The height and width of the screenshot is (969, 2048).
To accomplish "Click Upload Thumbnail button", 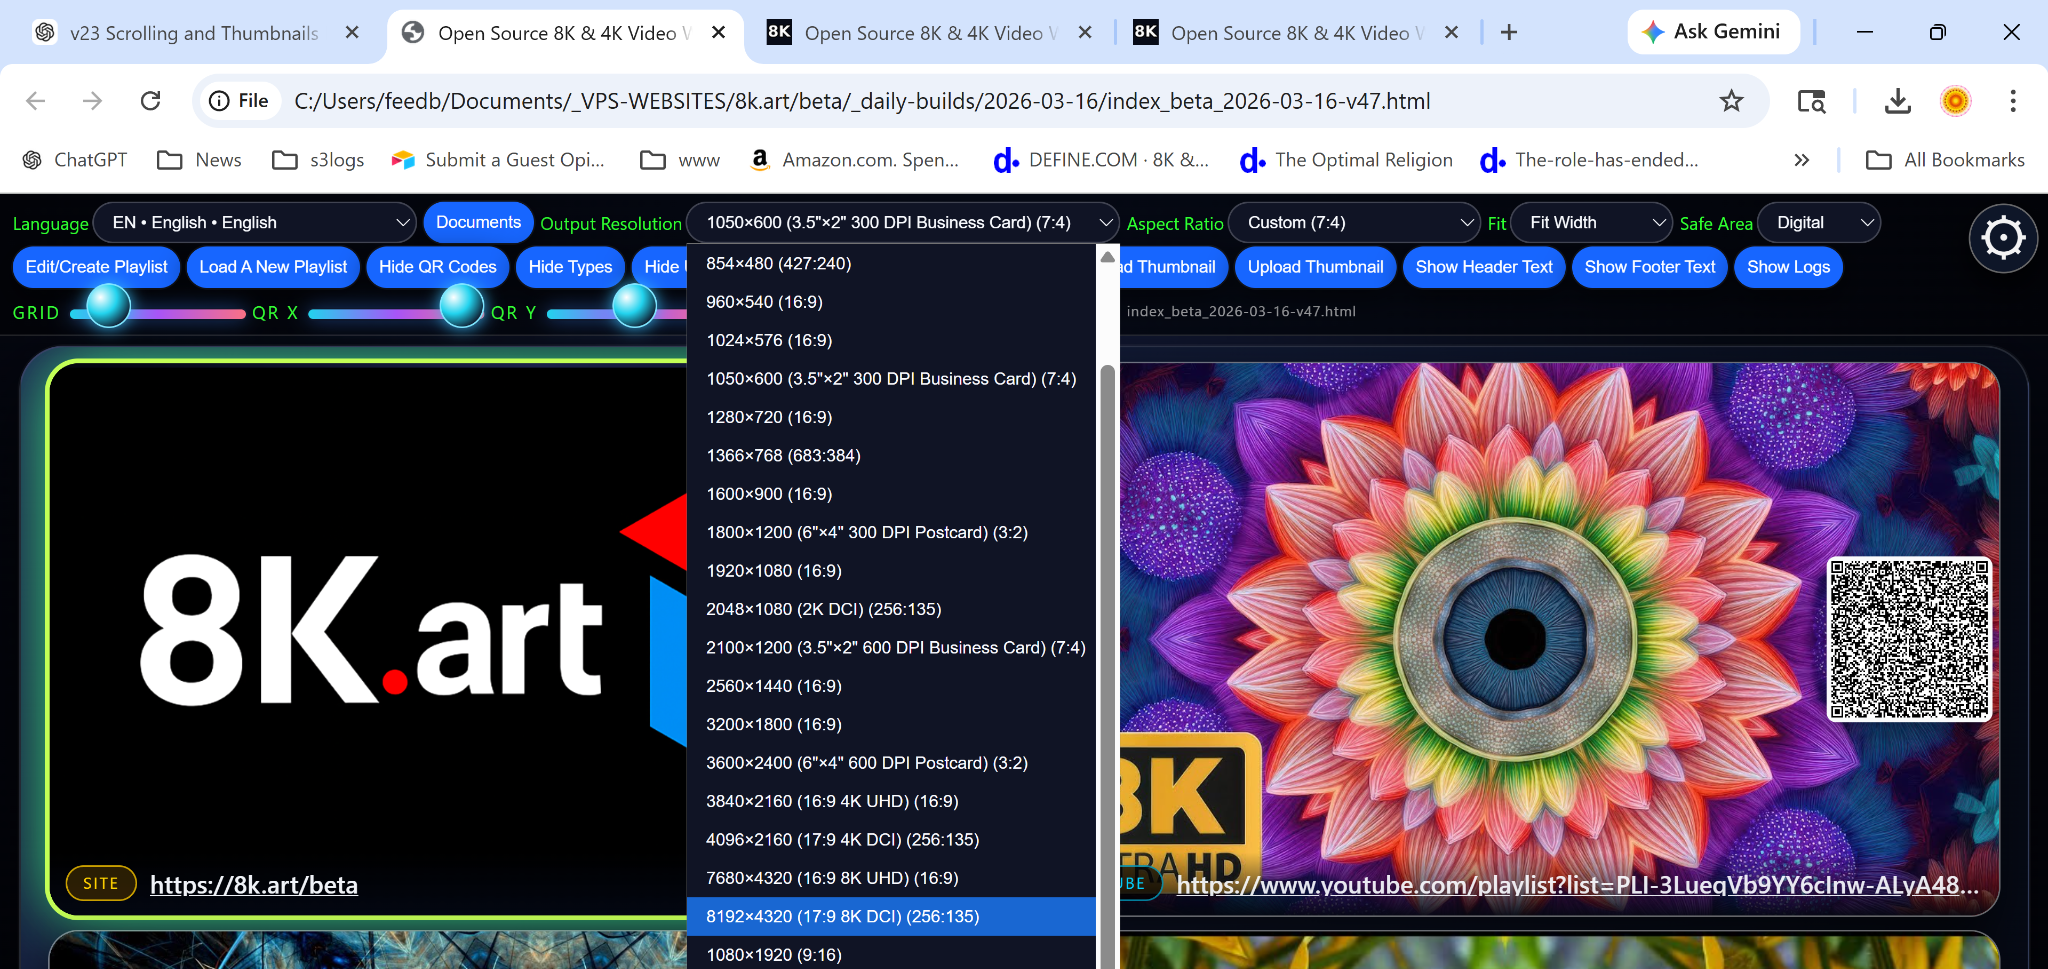I will click(1315, 267).
